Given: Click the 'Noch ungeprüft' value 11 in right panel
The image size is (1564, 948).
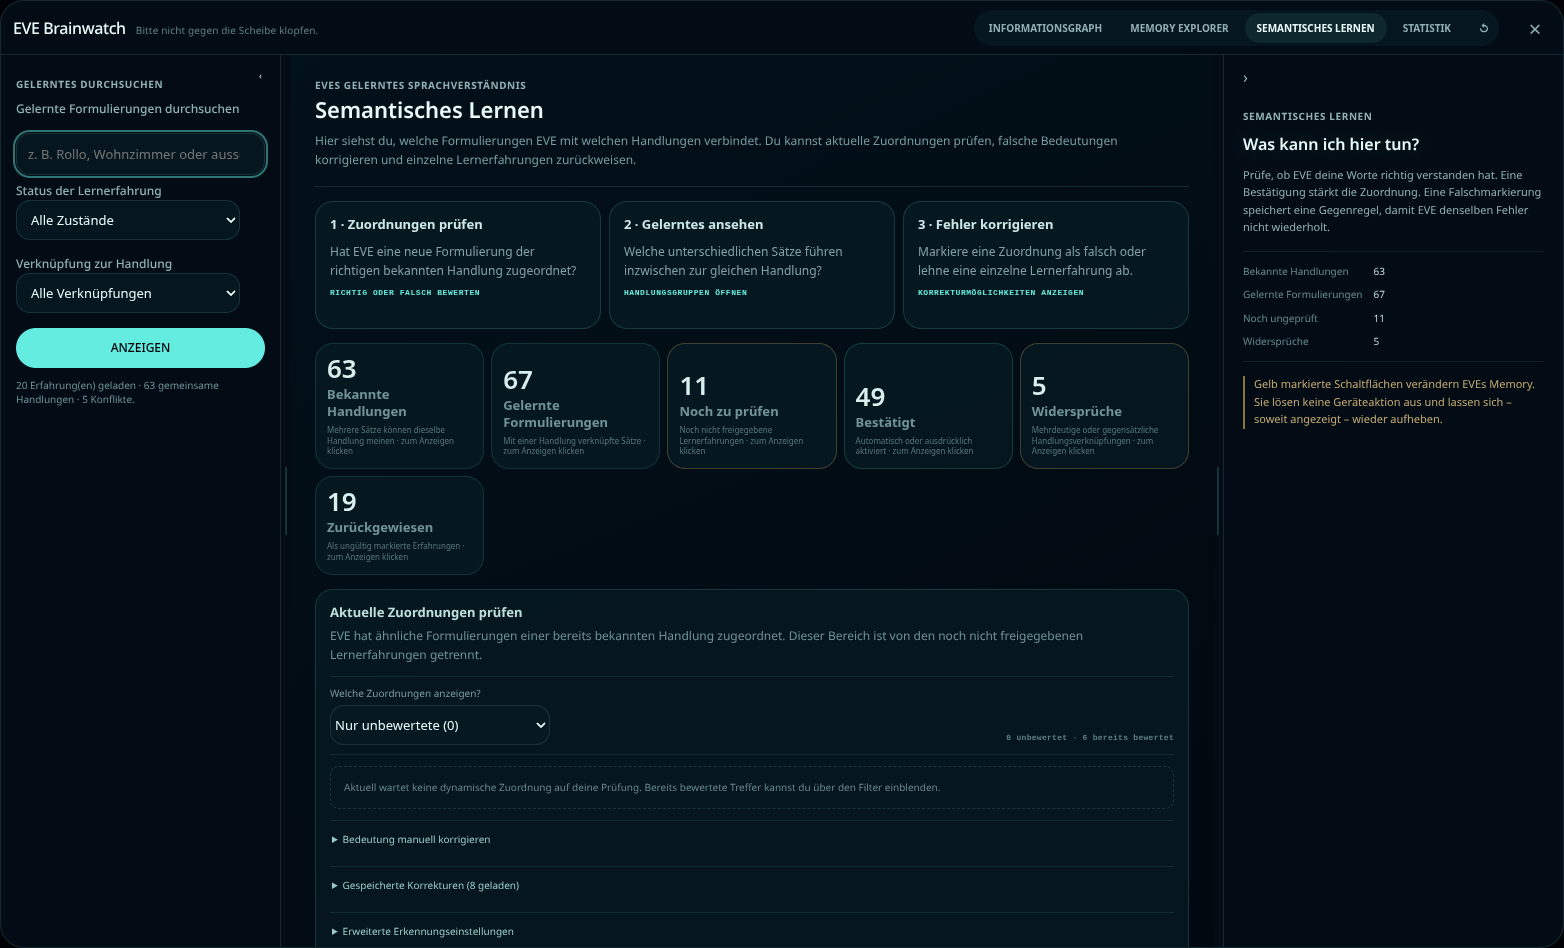Looking at the screenshot, I should coord(1379,319).
